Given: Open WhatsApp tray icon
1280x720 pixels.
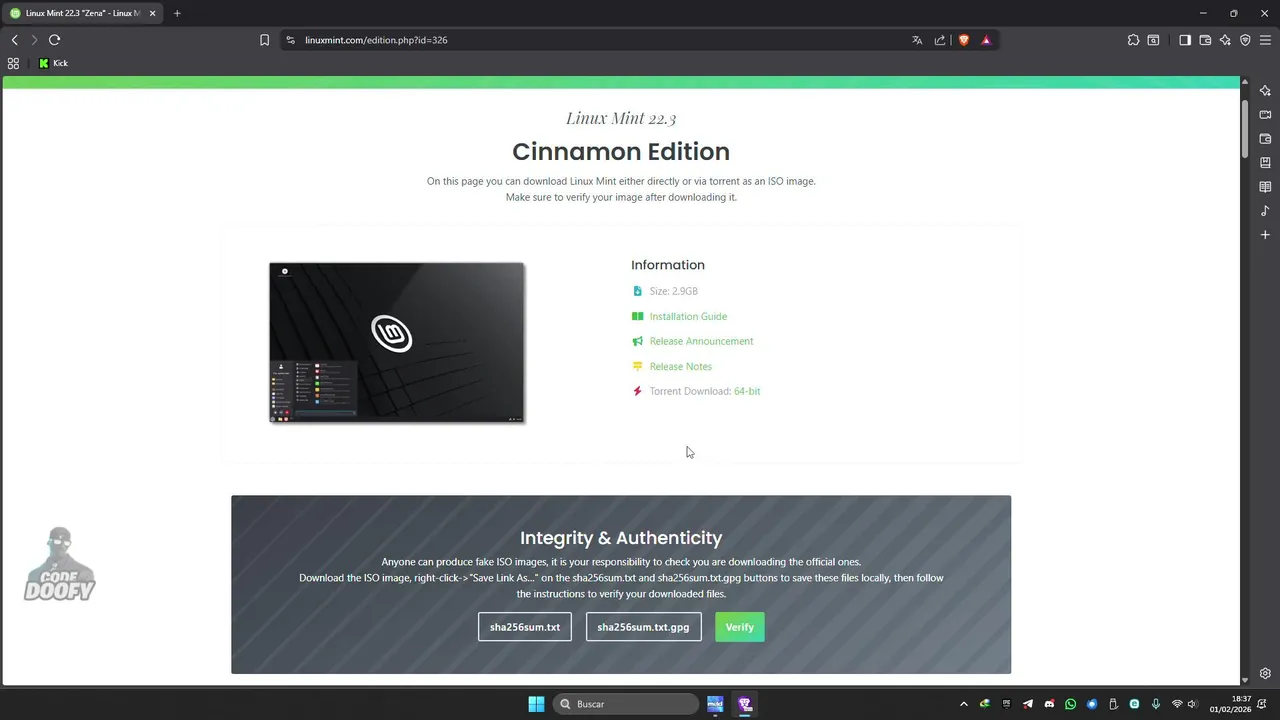Looking at the screenshot, I should coord(1071,704).
